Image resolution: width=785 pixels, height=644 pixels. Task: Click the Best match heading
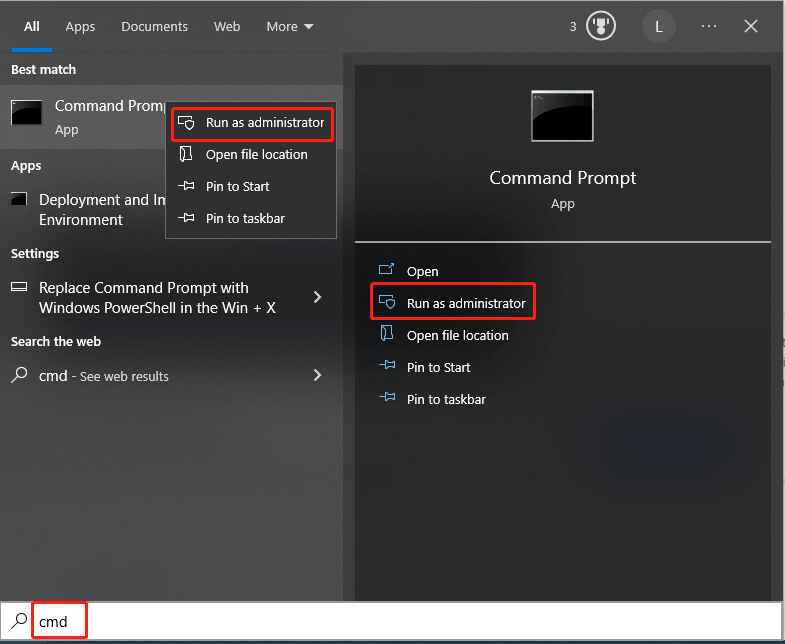point(44,70)
